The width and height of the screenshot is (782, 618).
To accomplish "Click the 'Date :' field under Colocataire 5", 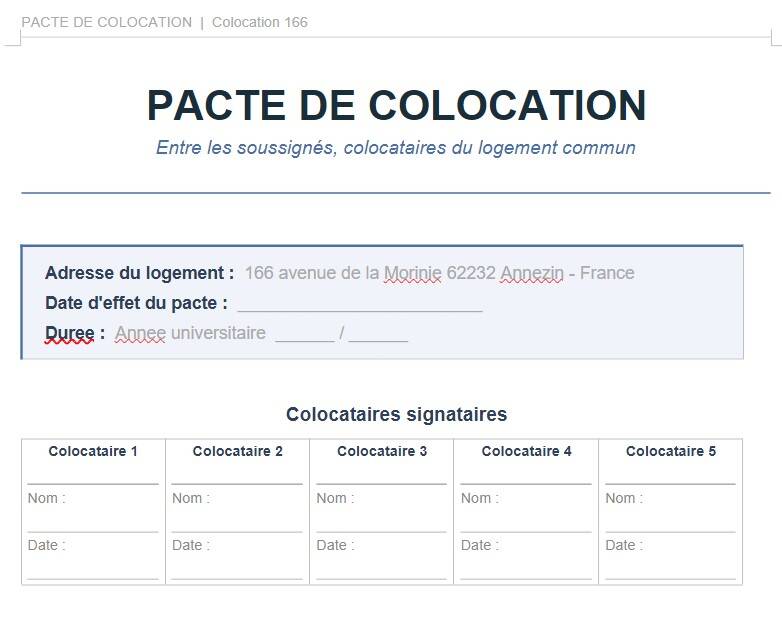I will point(670,556).
